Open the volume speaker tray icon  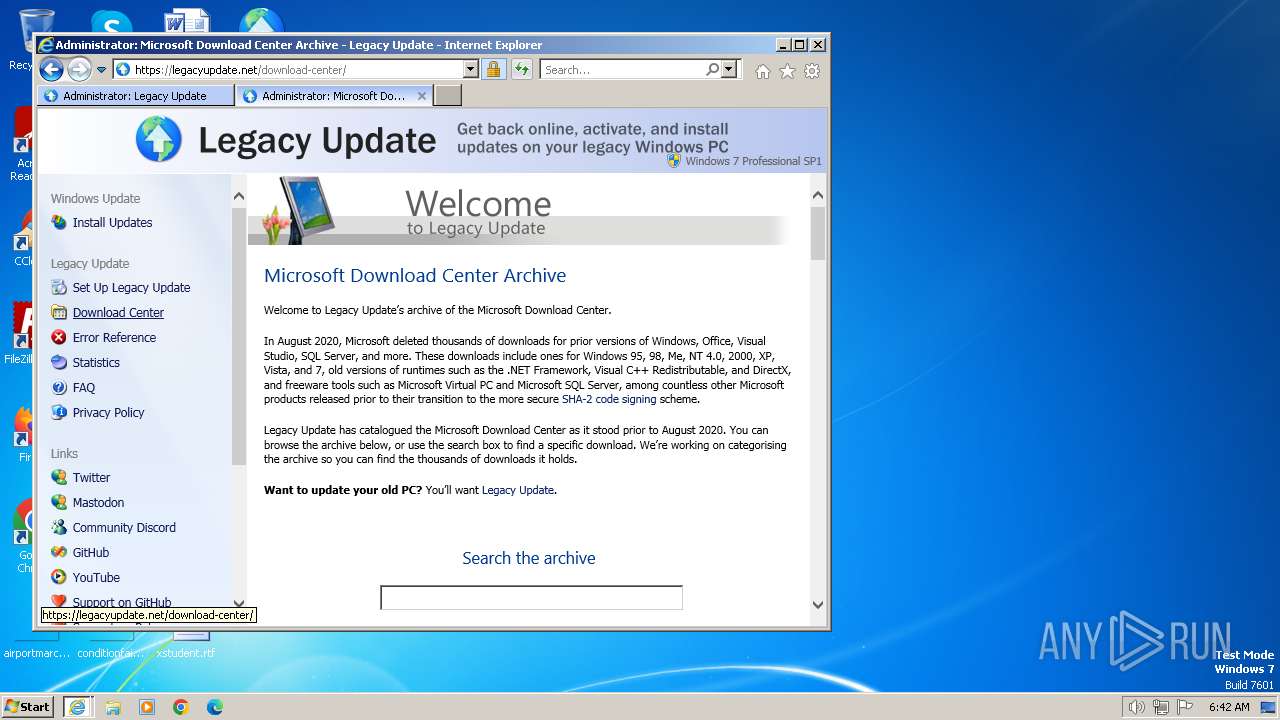[1136, 707]
